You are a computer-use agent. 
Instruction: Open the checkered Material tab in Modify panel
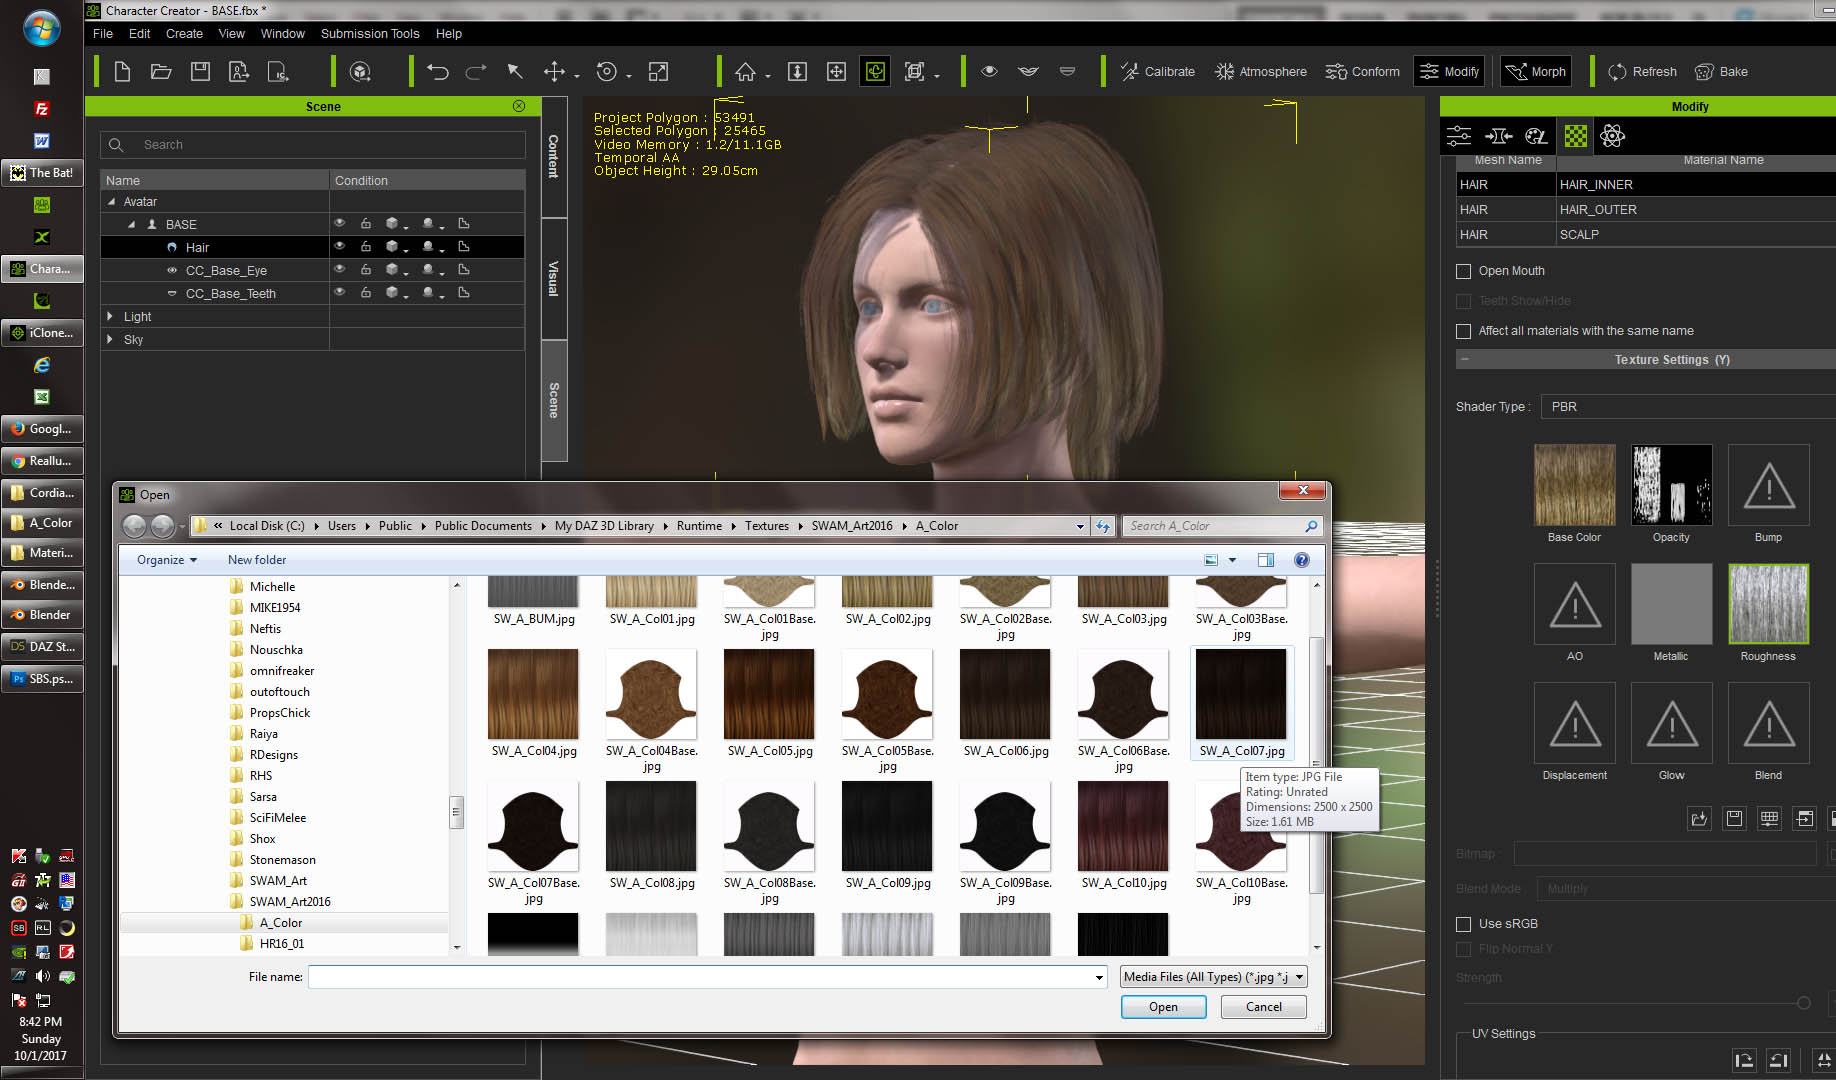[1576, 136]
